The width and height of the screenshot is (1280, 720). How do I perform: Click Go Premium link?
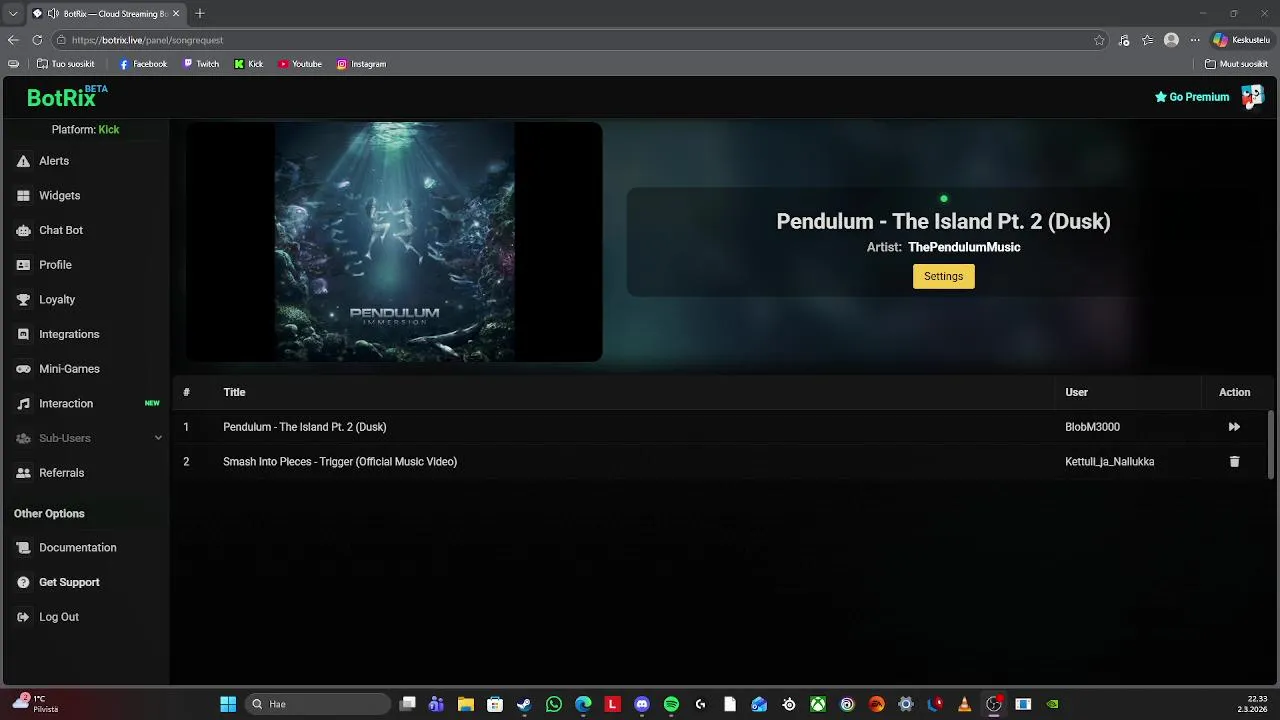(1192, 97)
